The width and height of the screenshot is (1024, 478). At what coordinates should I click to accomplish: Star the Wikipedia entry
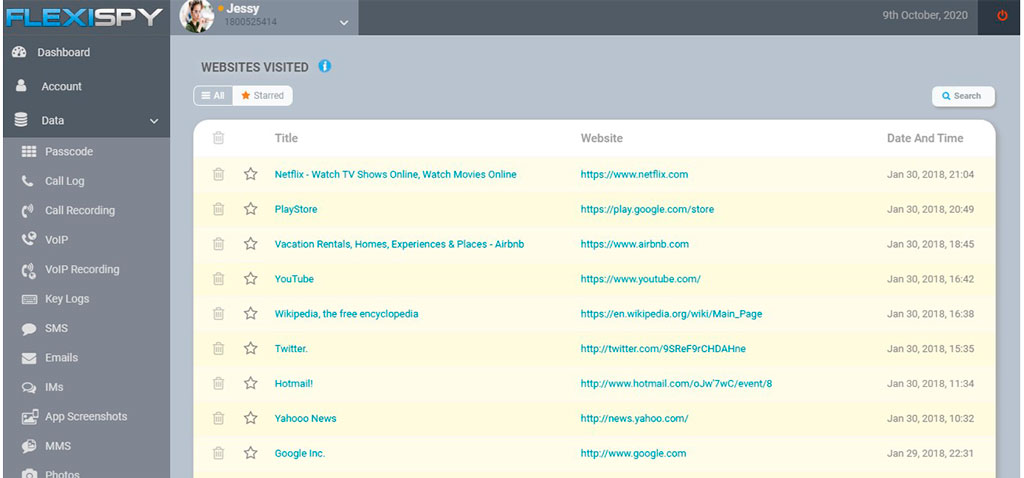251,313
